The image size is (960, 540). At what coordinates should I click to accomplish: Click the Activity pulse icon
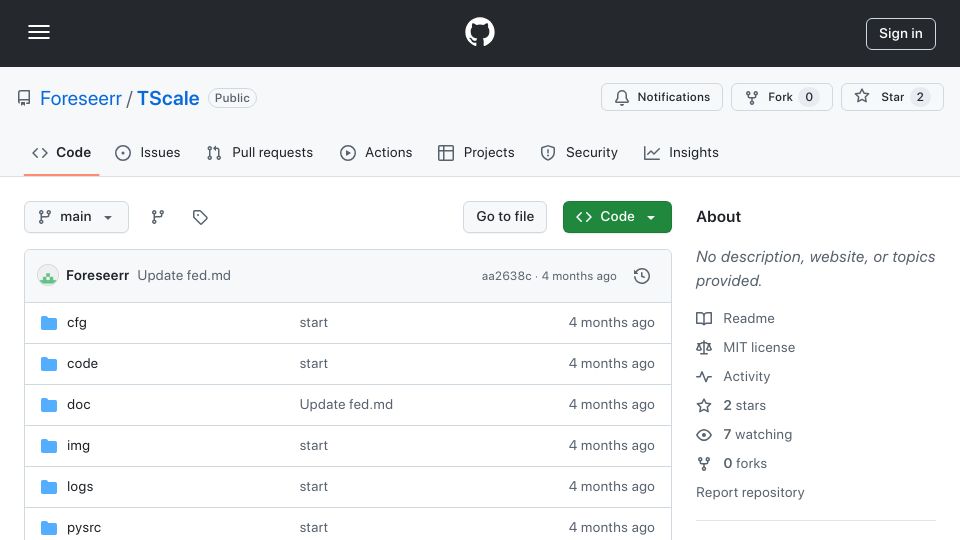(x=704, y=377)
